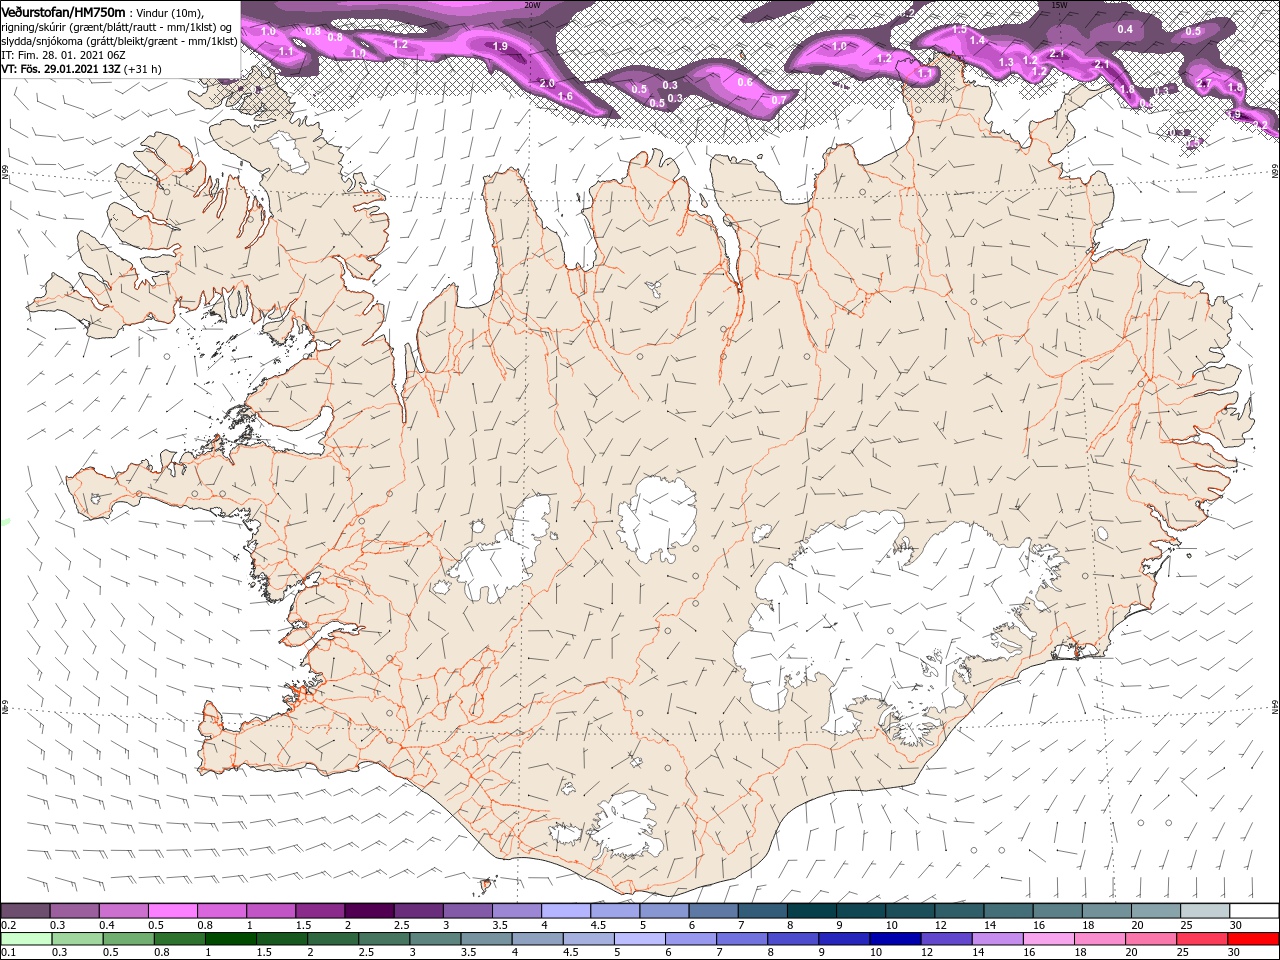This screenshot has width=1280, height=960.
Task: Select light pink 16 swatch, bottom legend row
Action: point(1049,938)
